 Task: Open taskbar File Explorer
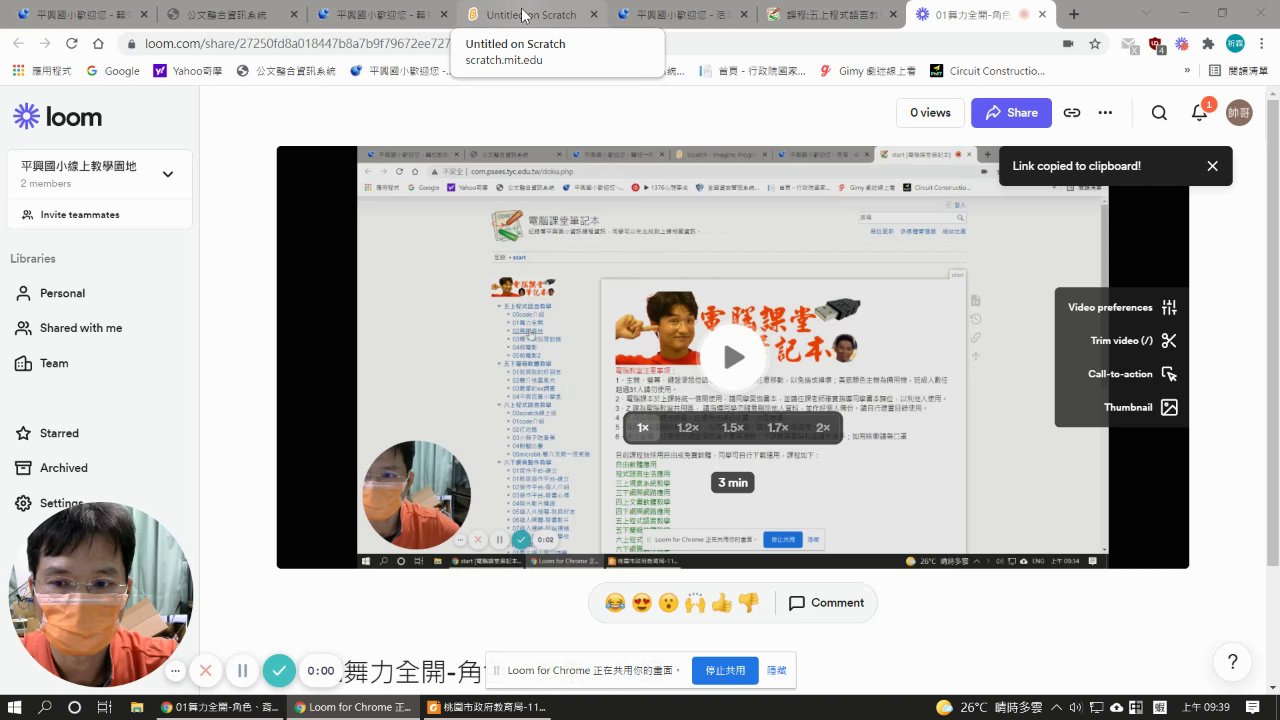tap(137, 707)
